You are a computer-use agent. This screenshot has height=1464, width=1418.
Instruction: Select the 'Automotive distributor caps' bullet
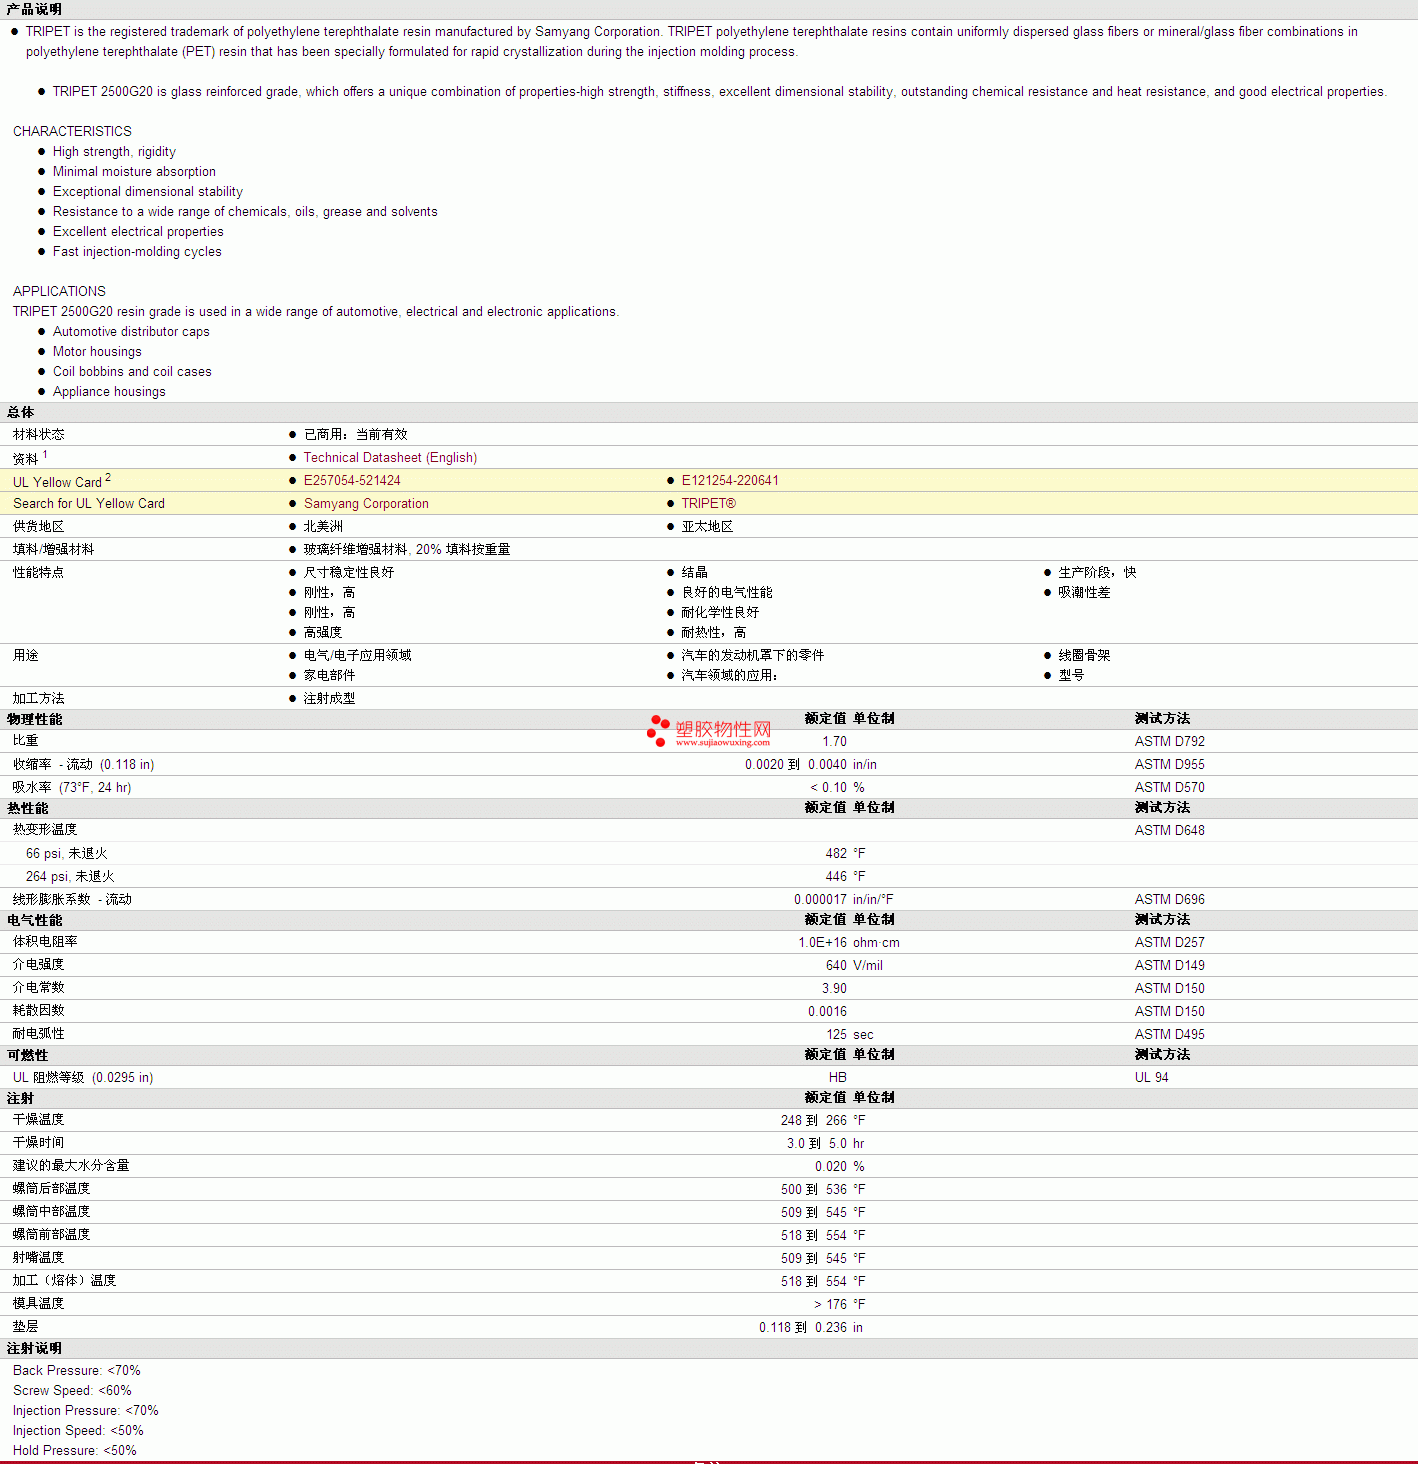tap(131, 332)
